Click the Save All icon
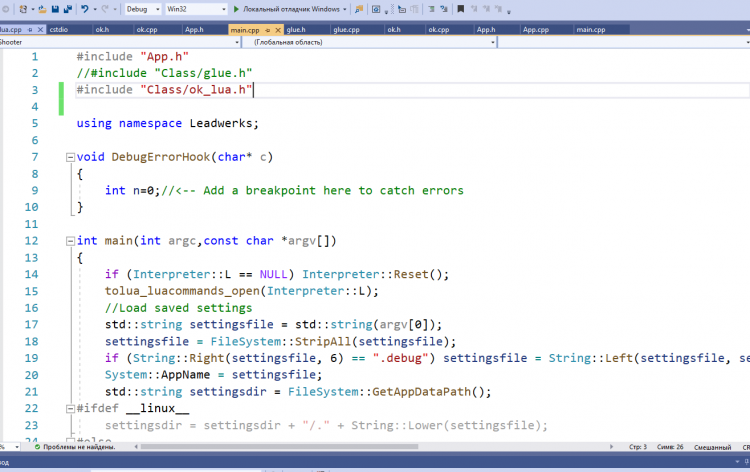The height and width of the screenshot is (472, 750). [x=67, y=9]
